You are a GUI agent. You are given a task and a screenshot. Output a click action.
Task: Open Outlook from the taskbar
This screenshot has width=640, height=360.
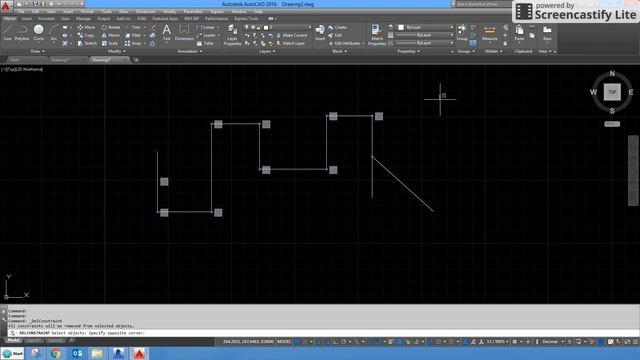tap(77, 353)
